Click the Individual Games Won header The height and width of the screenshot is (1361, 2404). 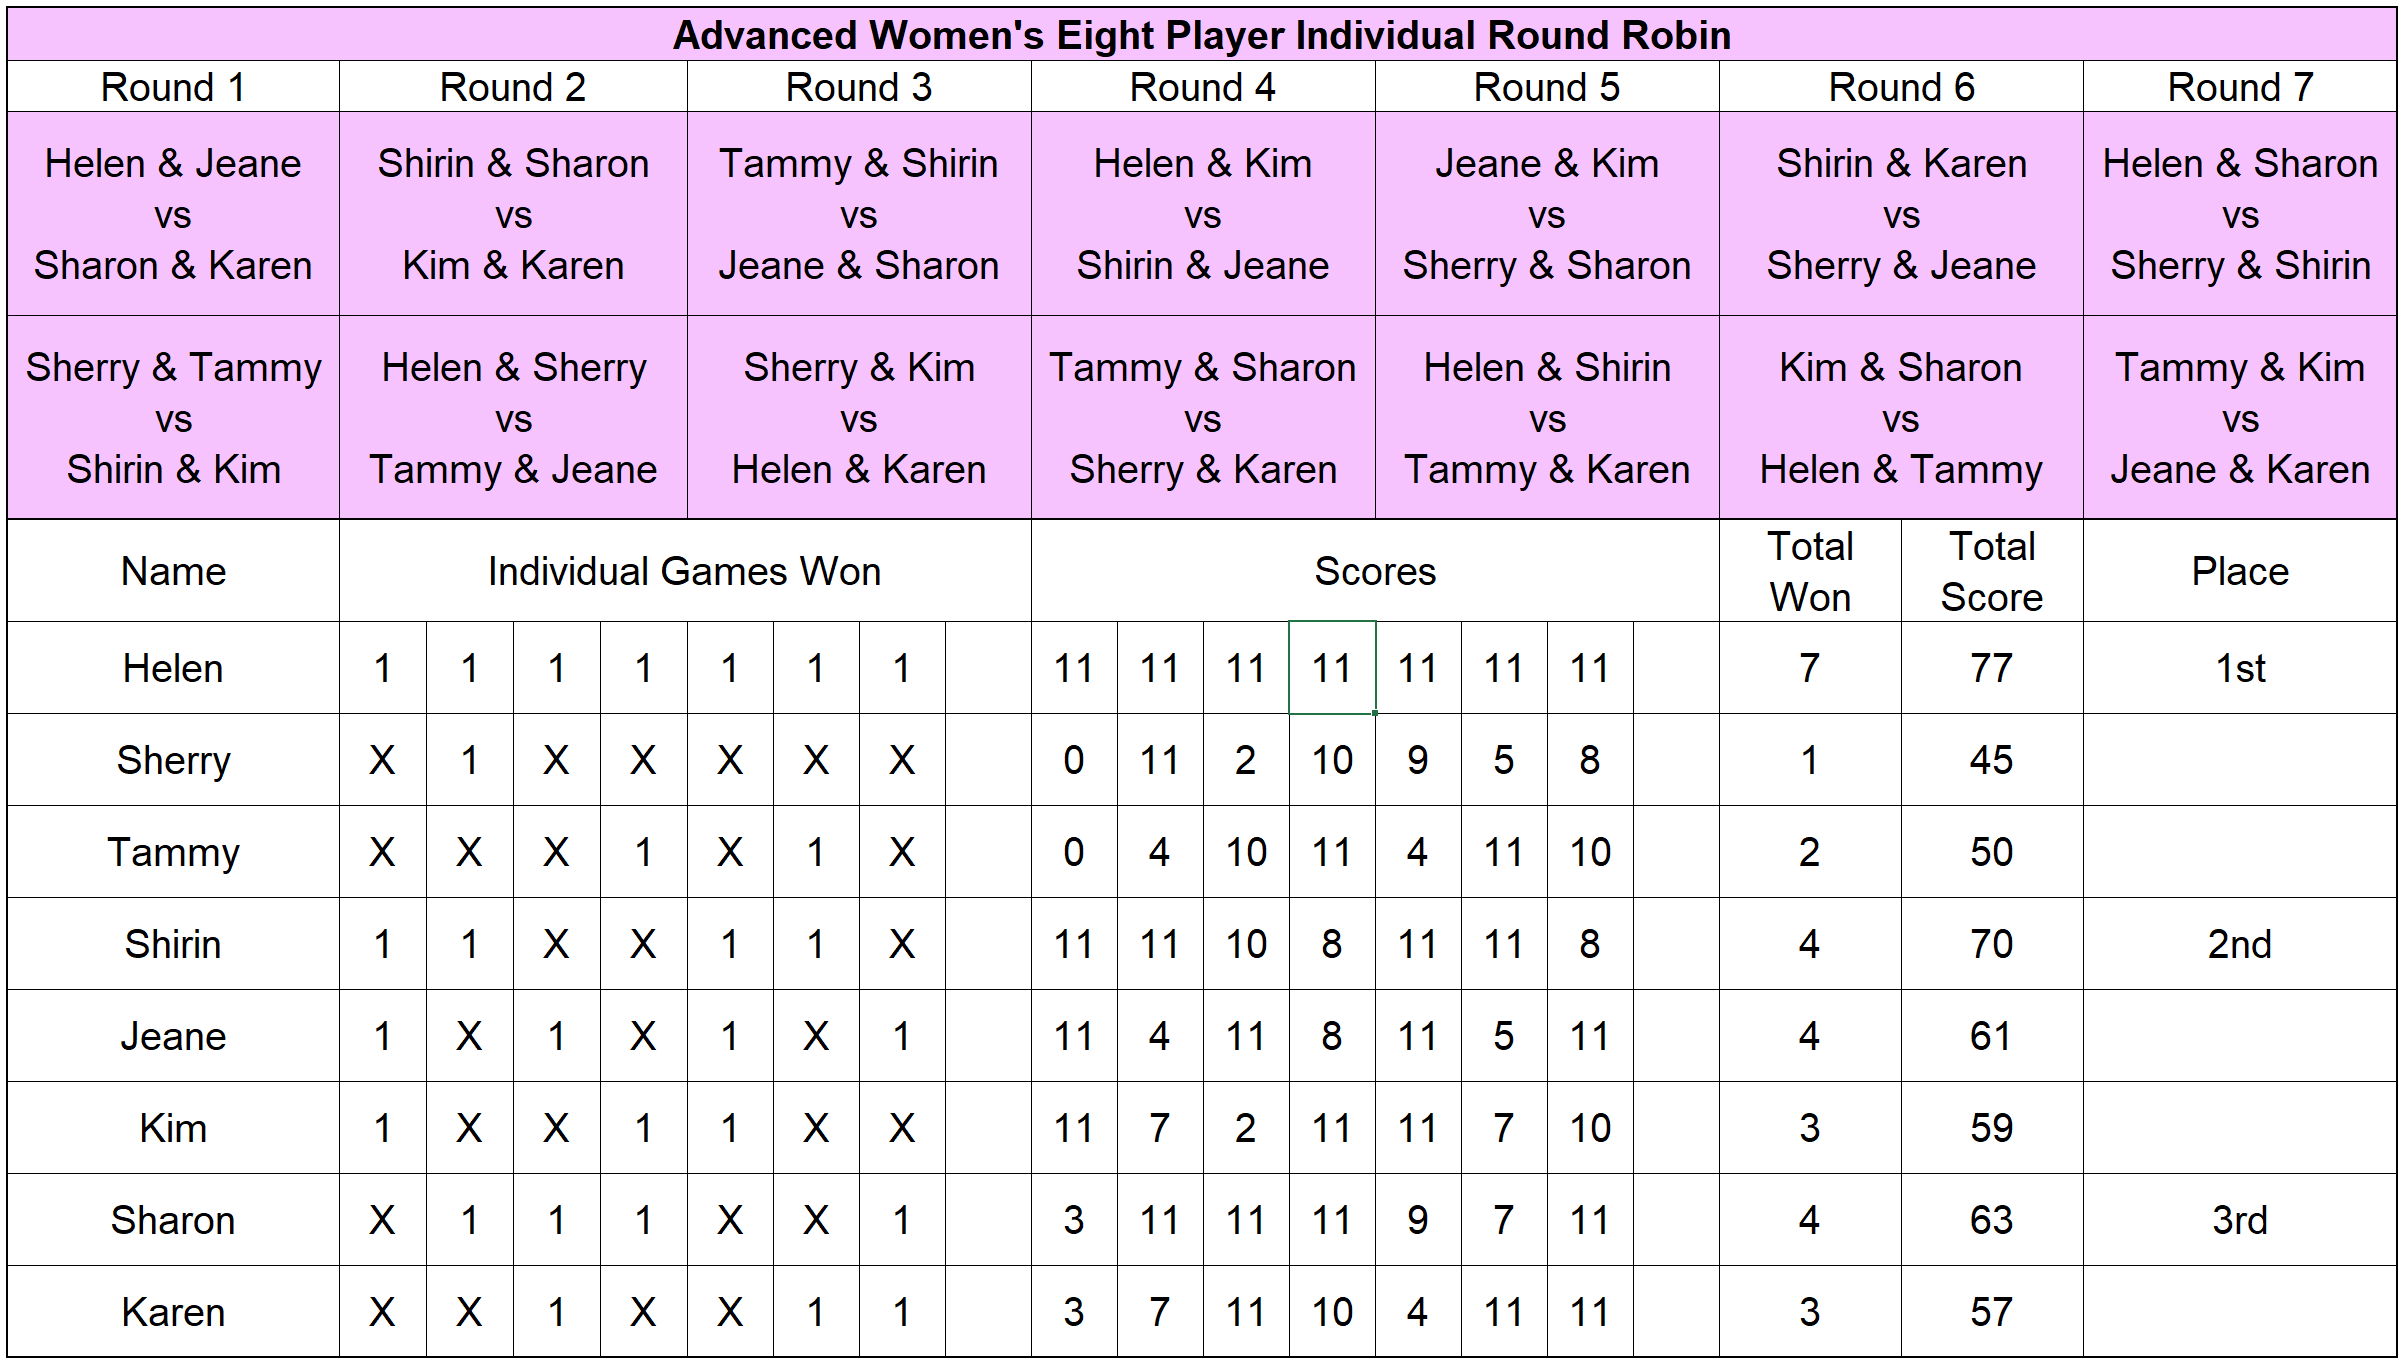pos(684,571)
